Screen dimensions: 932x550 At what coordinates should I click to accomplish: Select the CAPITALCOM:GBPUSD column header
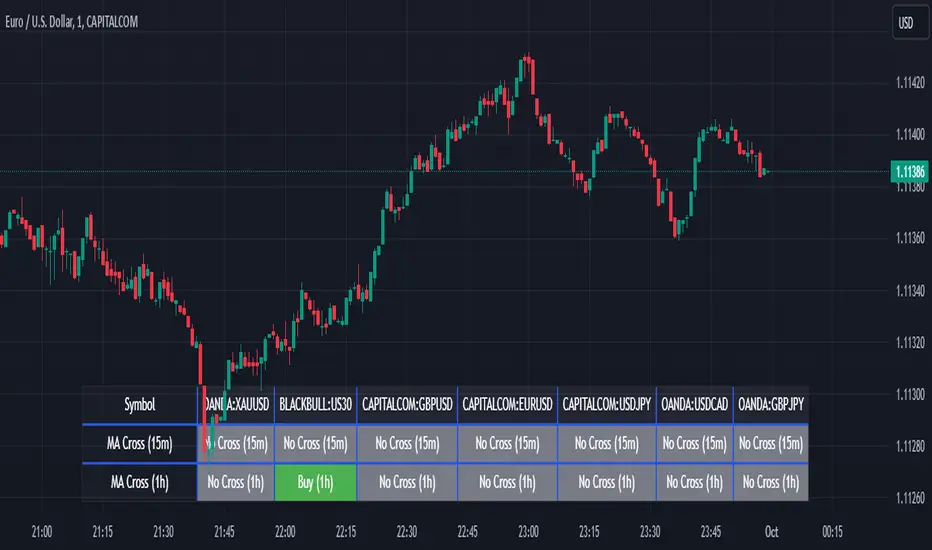pos(407,405)
